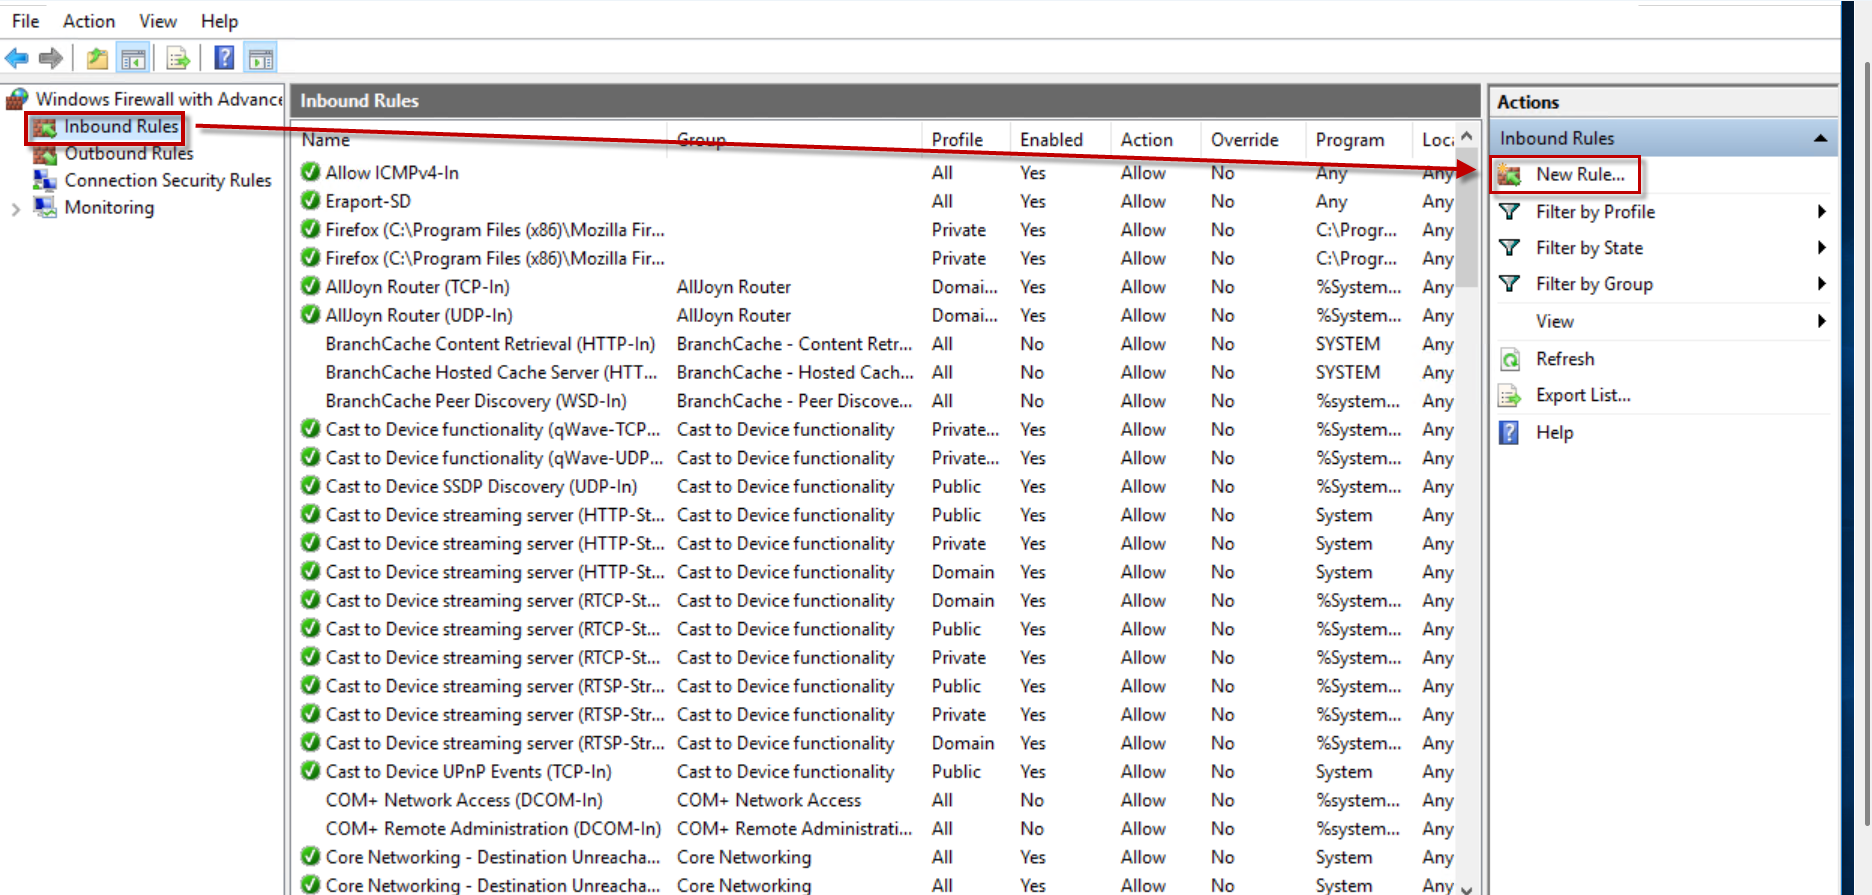Select Connection Security Rules tree item
The height and width of the screenshot is (895, 1872).
coord(167,181)
